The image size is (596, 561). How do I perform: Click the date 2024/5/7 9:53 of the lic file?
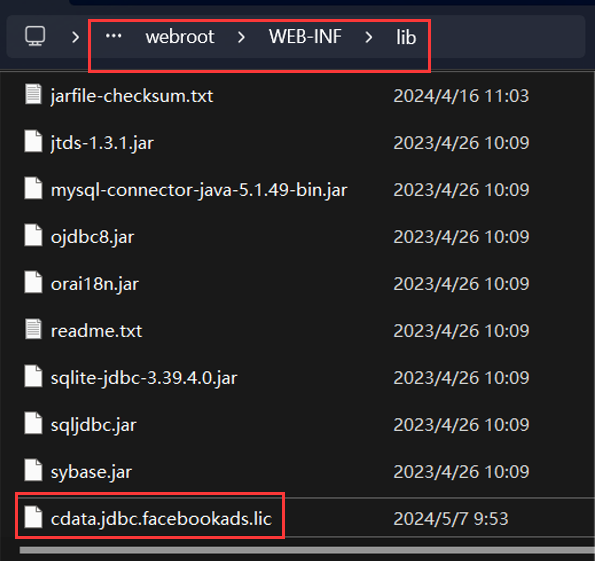click(451, 519)
